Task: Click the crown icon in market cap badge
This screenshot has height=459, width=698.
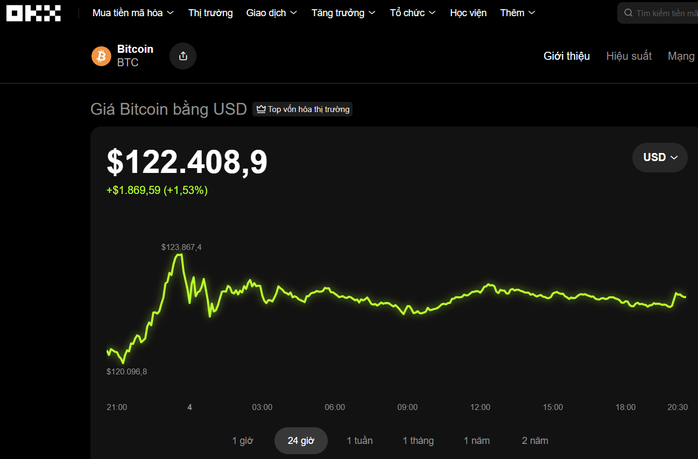Action: coord(260,109)
